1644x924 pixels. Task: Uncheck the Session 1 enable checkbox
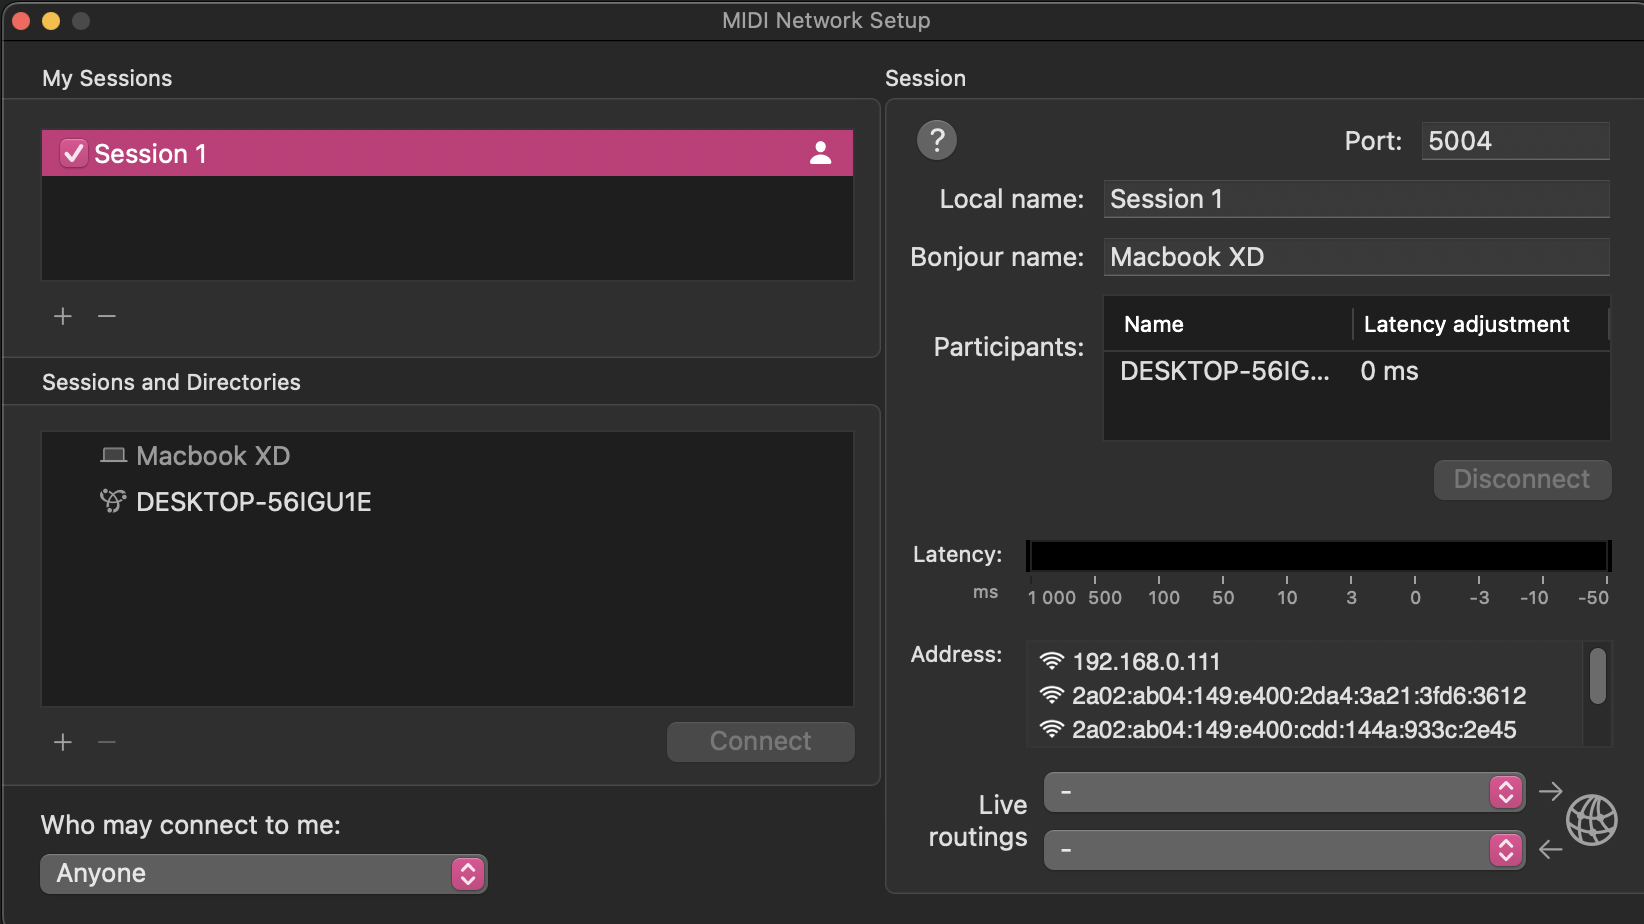click(73, 153)
